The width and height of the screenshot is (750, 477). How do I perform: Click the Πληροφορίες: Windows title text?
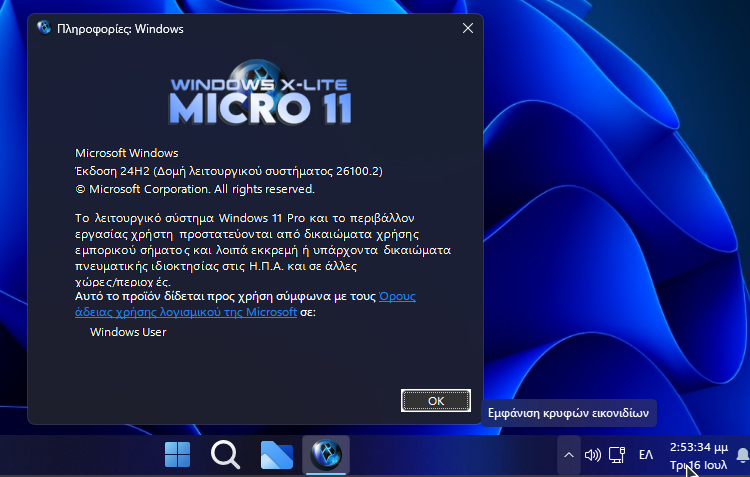tap(120, 29)
